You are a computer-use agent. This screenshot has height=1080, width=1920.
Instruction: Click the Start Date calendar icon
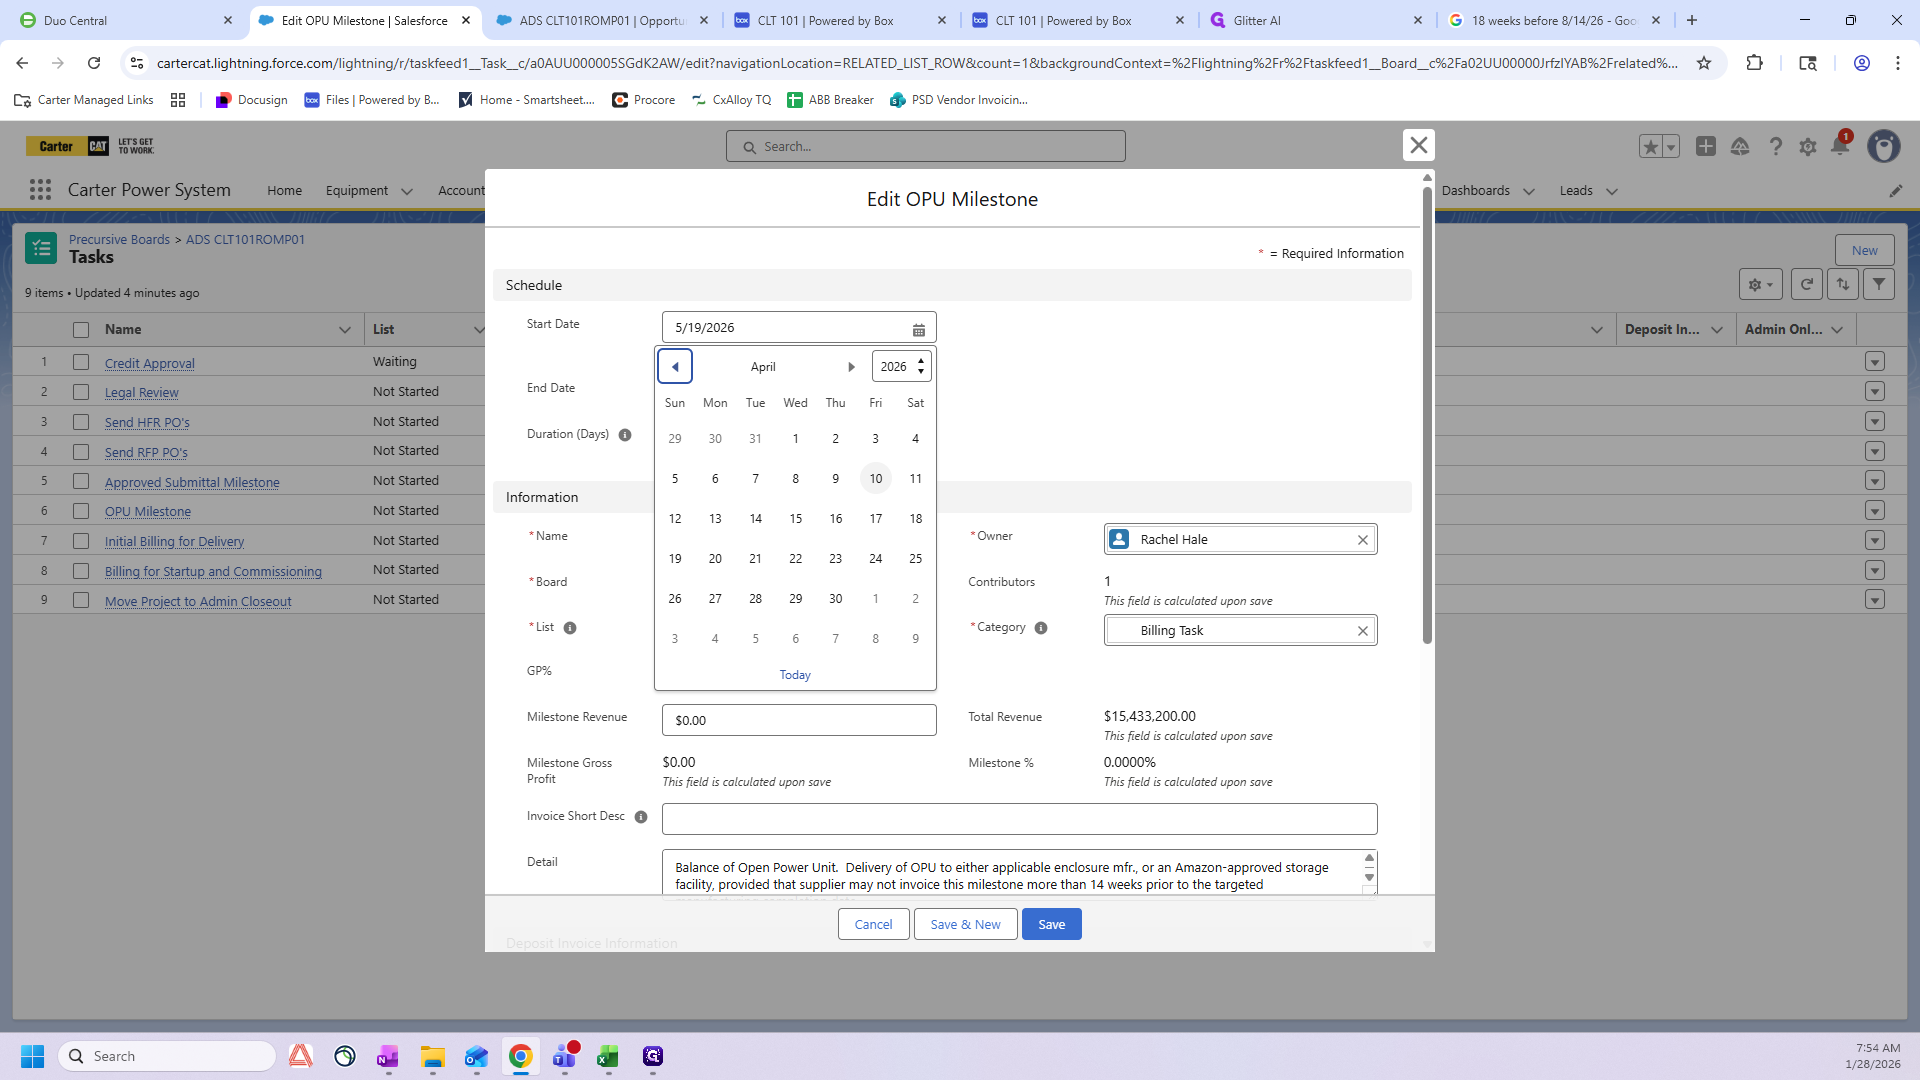(918, 329)
